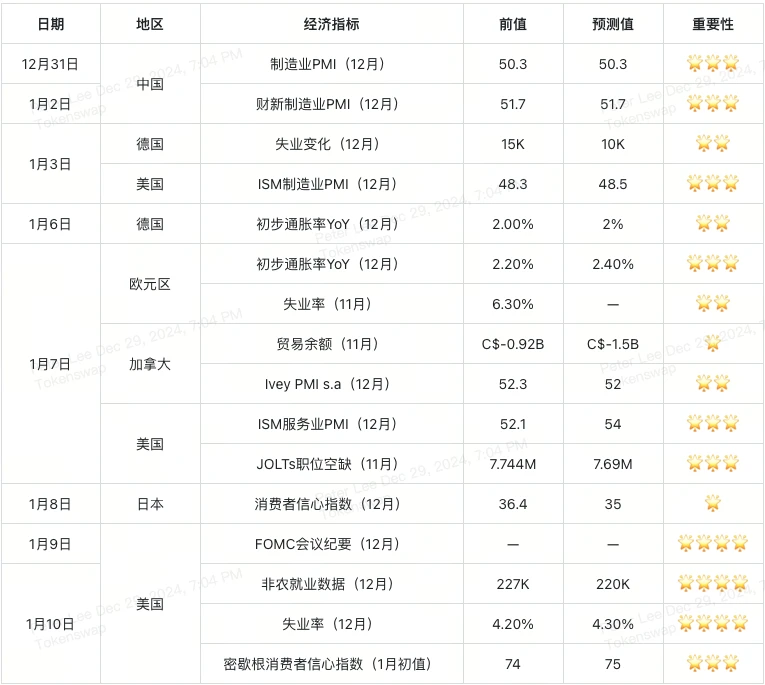Click the two stars for Ivey PMI s.a

[712, 384]
